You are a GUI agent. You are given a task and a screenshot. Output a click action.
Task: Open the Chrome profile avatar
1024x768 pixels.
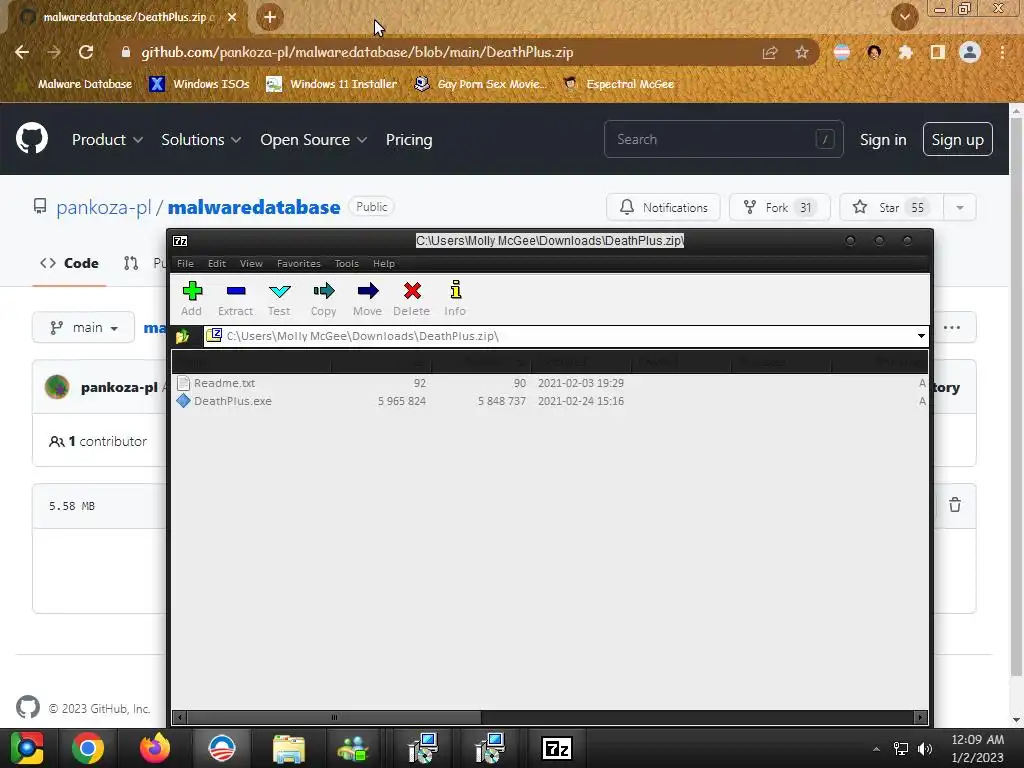(970, 52)
